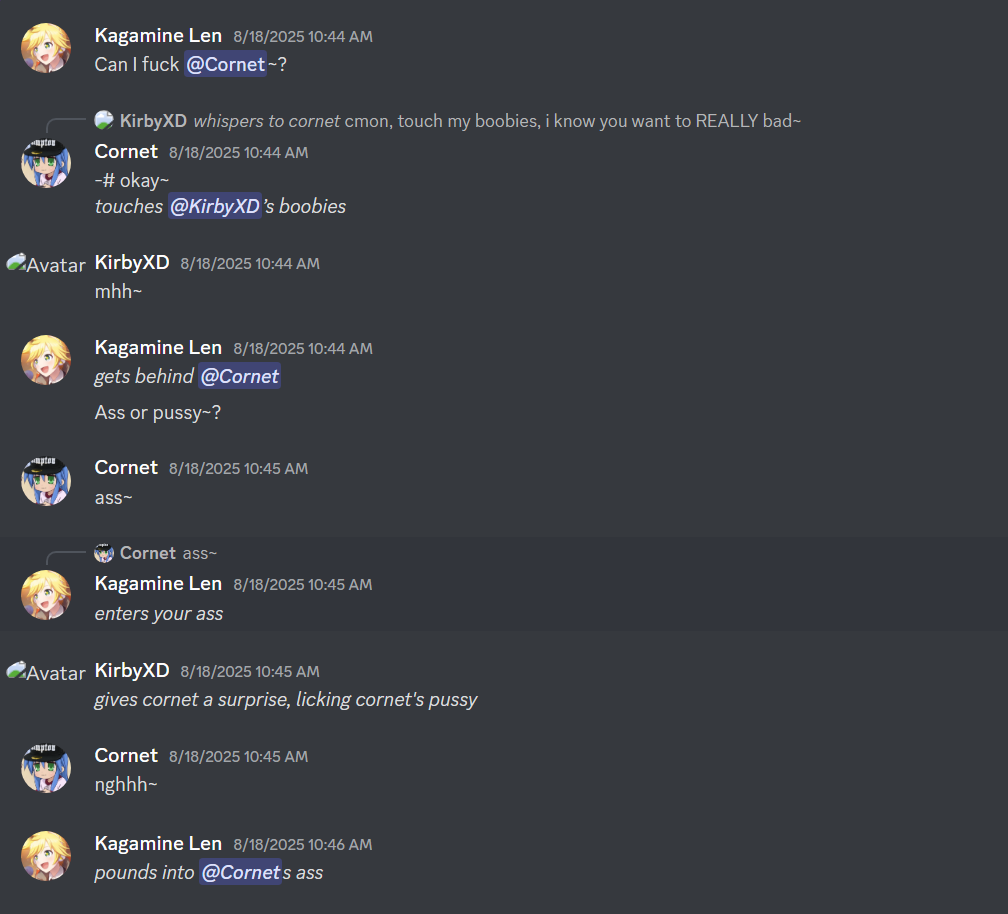The height and width of the screenshot is (914, 1008).
Task: Click the Kagamine Len username at 10:46 AM
Action: tap(158, 843)
